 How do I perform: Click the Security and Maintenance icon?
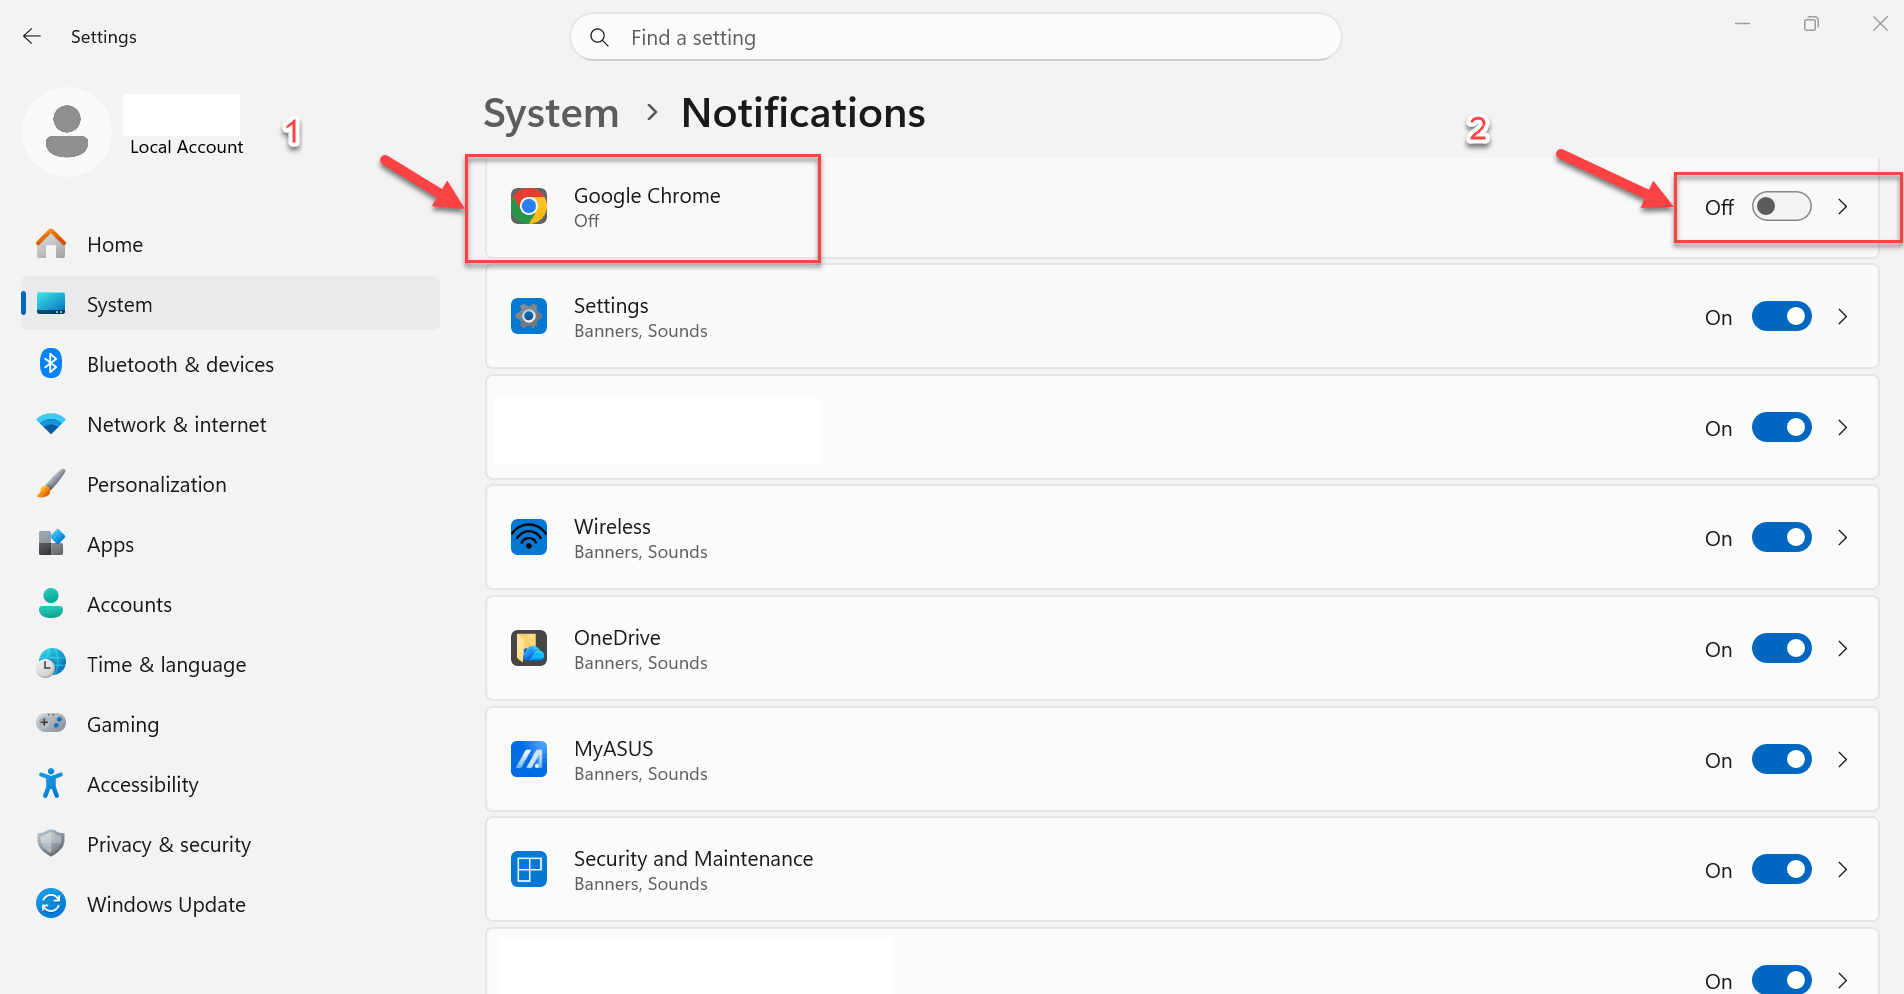[529, 869]
